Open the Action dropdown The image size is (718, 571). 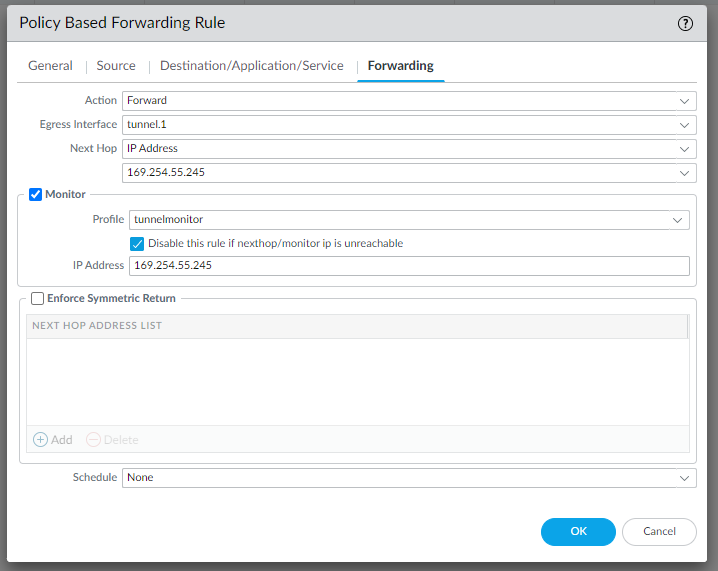684,101
